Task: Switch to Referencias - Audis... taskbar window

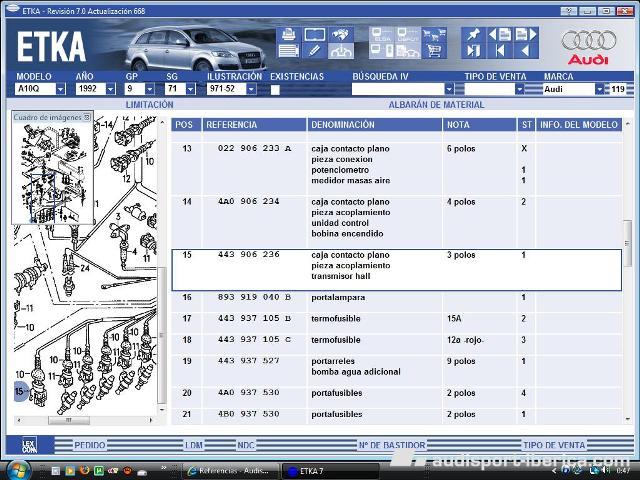Action: pos(231,471)
